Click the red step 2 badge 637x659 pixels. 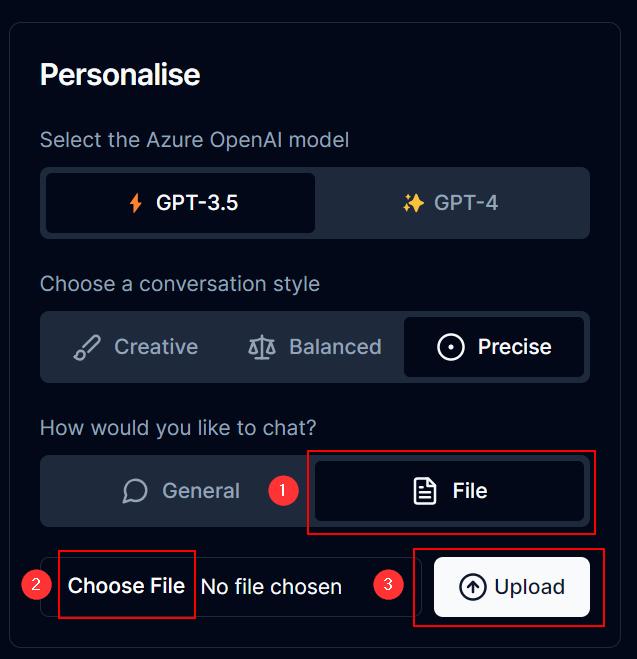pyautogui.click(x=37, y=586)
